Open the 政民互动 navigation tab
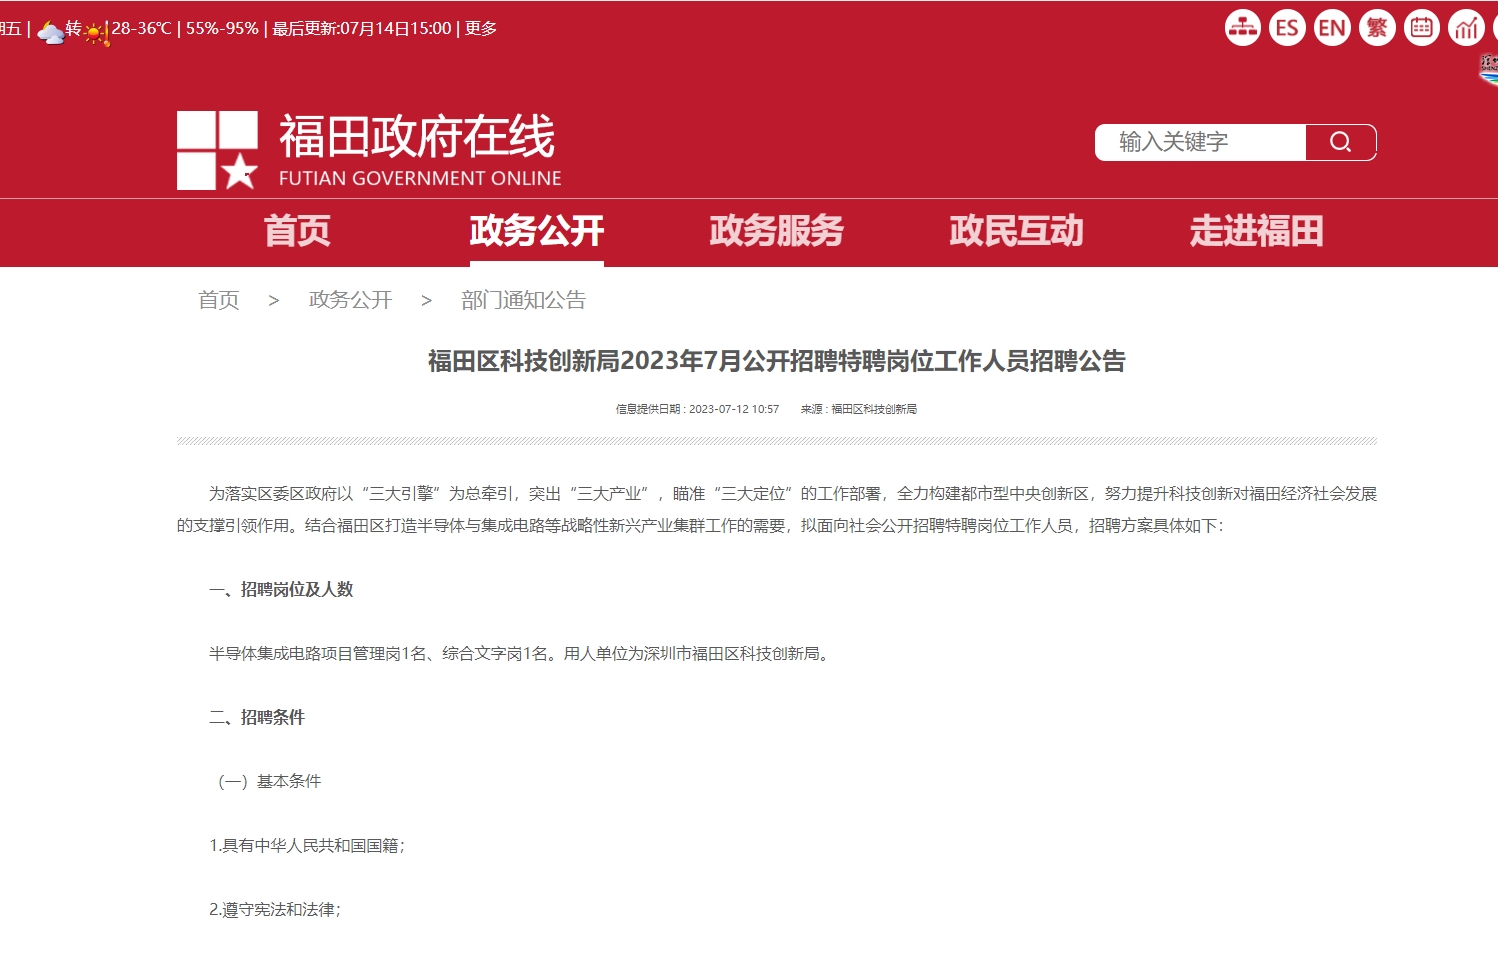The height and width of the screenshot is (957, 1498). [1016, 231]
